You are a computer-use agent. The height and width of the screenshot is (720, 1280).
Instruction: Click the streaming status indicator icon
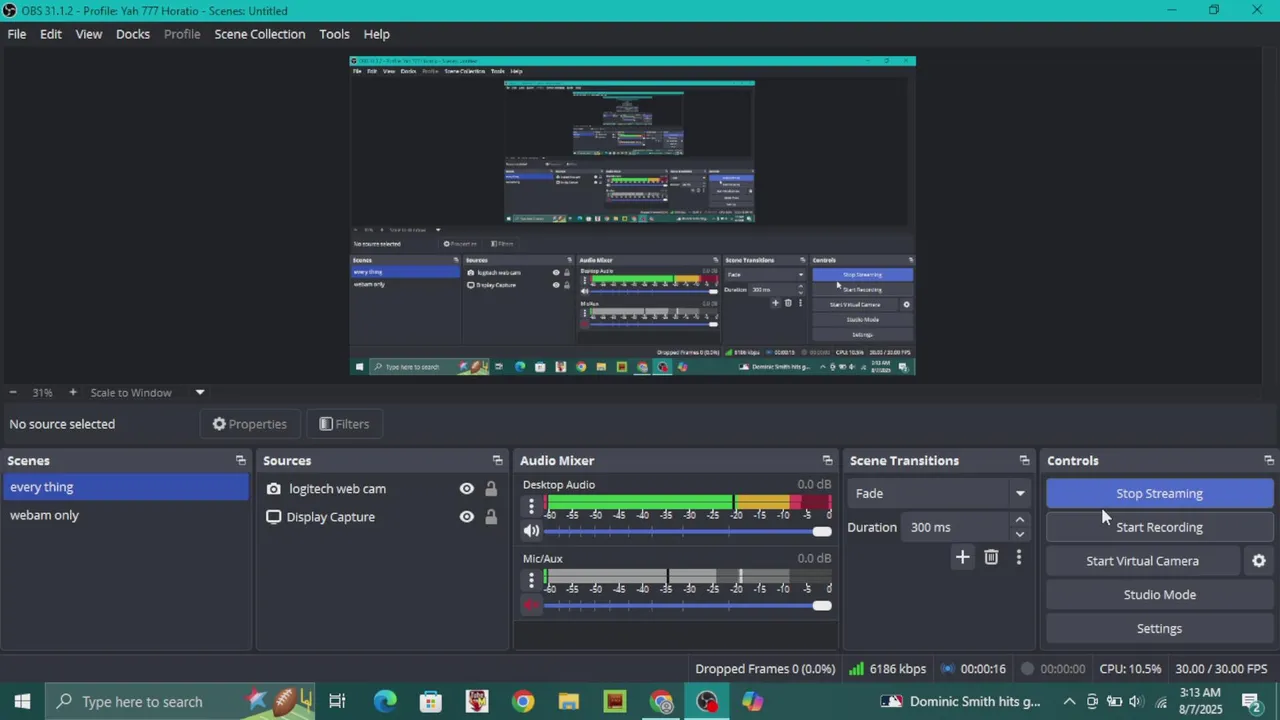(x=949, y=669)
